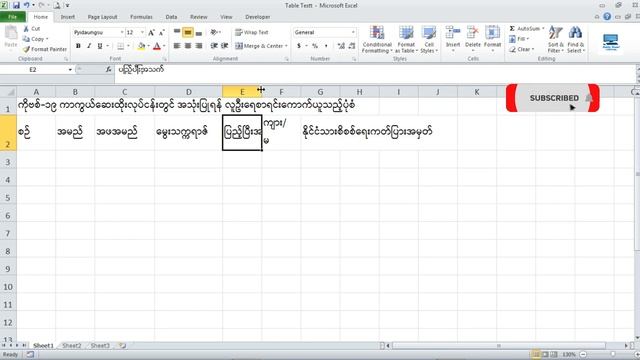This screenshot has height=360, width=640.
Task: Click the Cut scissors icon
Action: [x=27, y=29]
